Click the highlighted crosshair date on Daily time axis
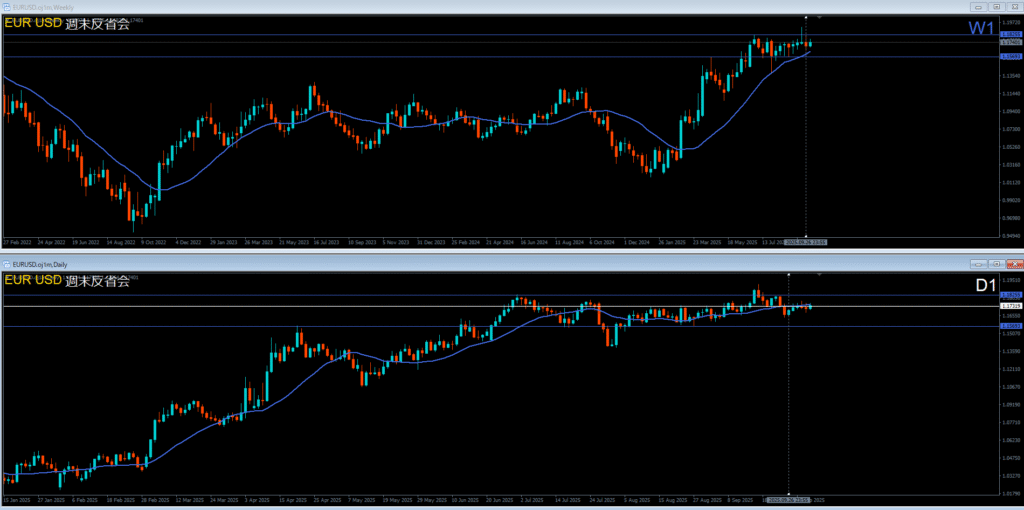 [x=788, y=499]
